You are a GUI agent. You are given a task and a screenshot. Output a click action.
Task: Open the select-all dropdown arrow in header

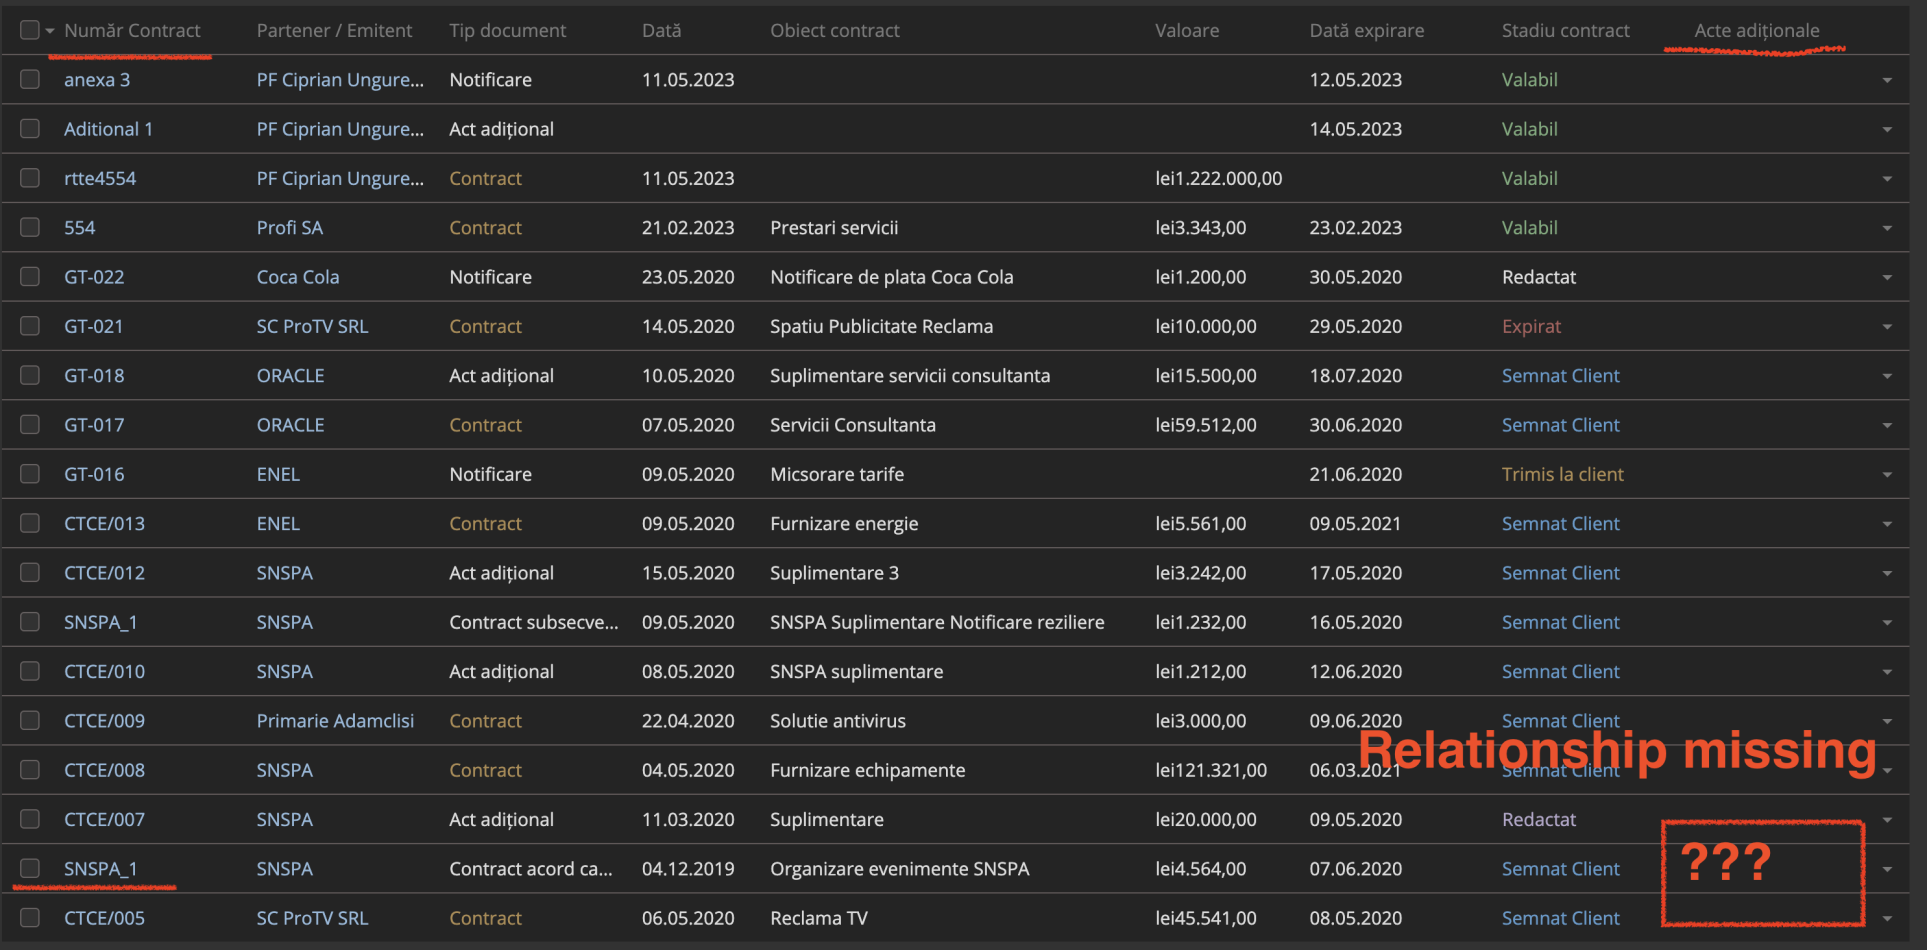(x=50, y=31)
